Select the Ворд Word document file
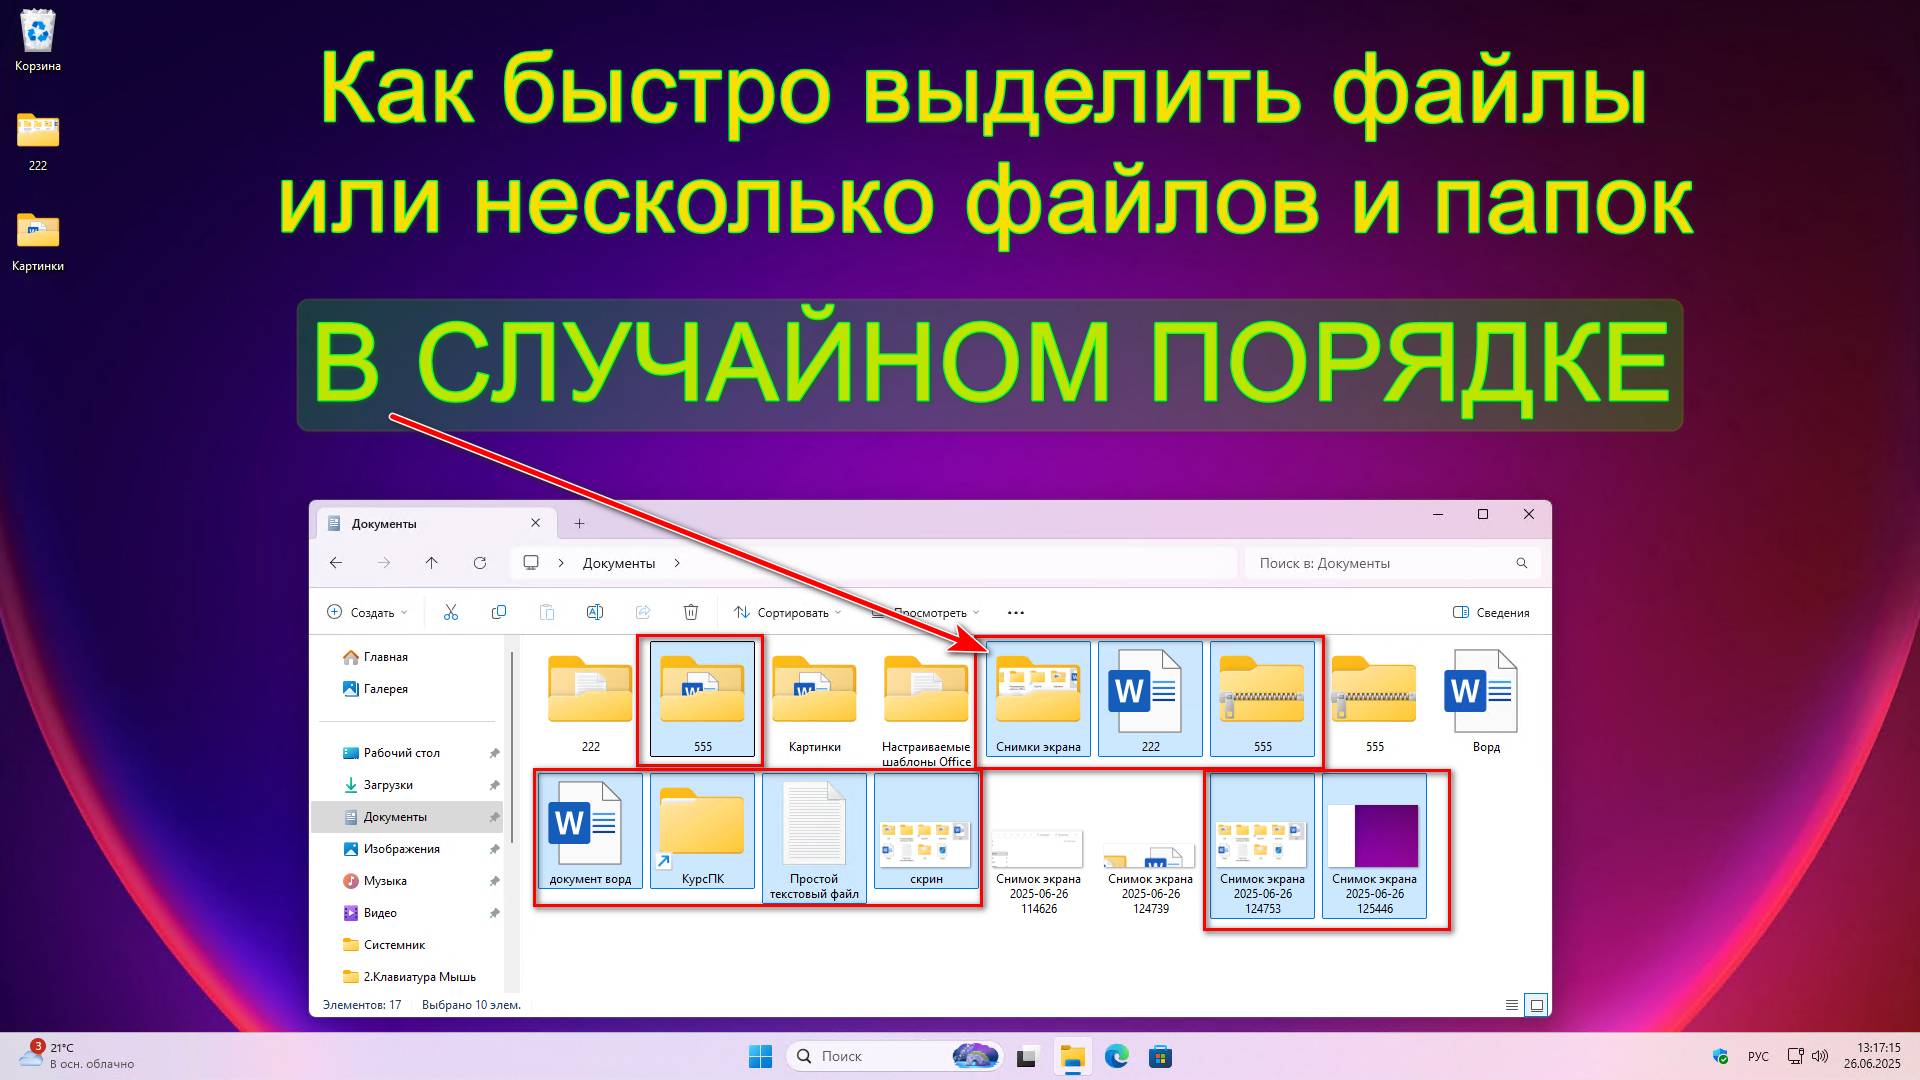Screen dimensions: 1920x1080 click(x=1486, y=700)
